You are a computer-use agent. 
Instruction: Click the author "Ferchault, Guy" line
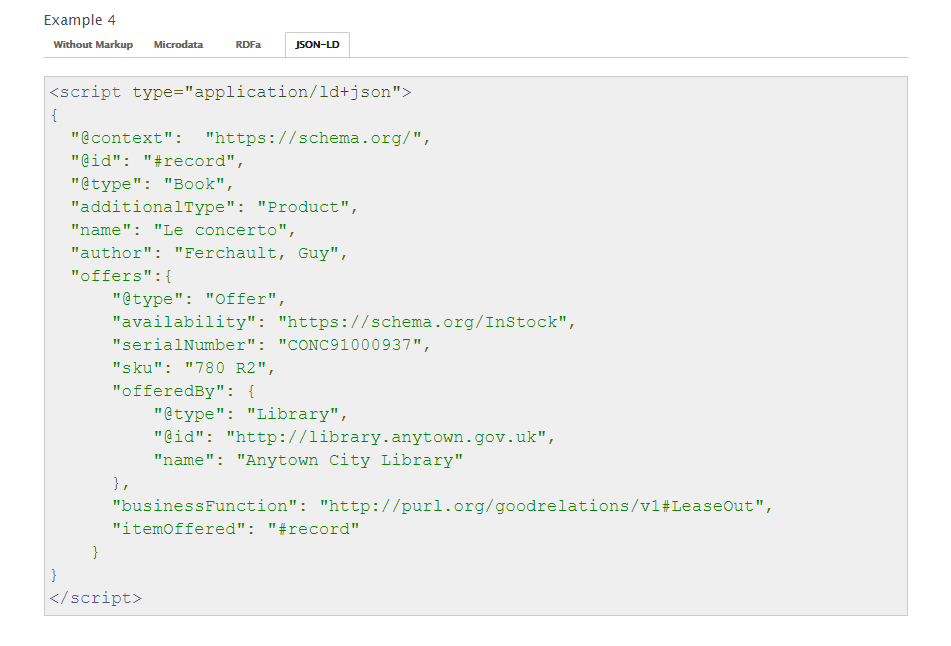point(209,254)
